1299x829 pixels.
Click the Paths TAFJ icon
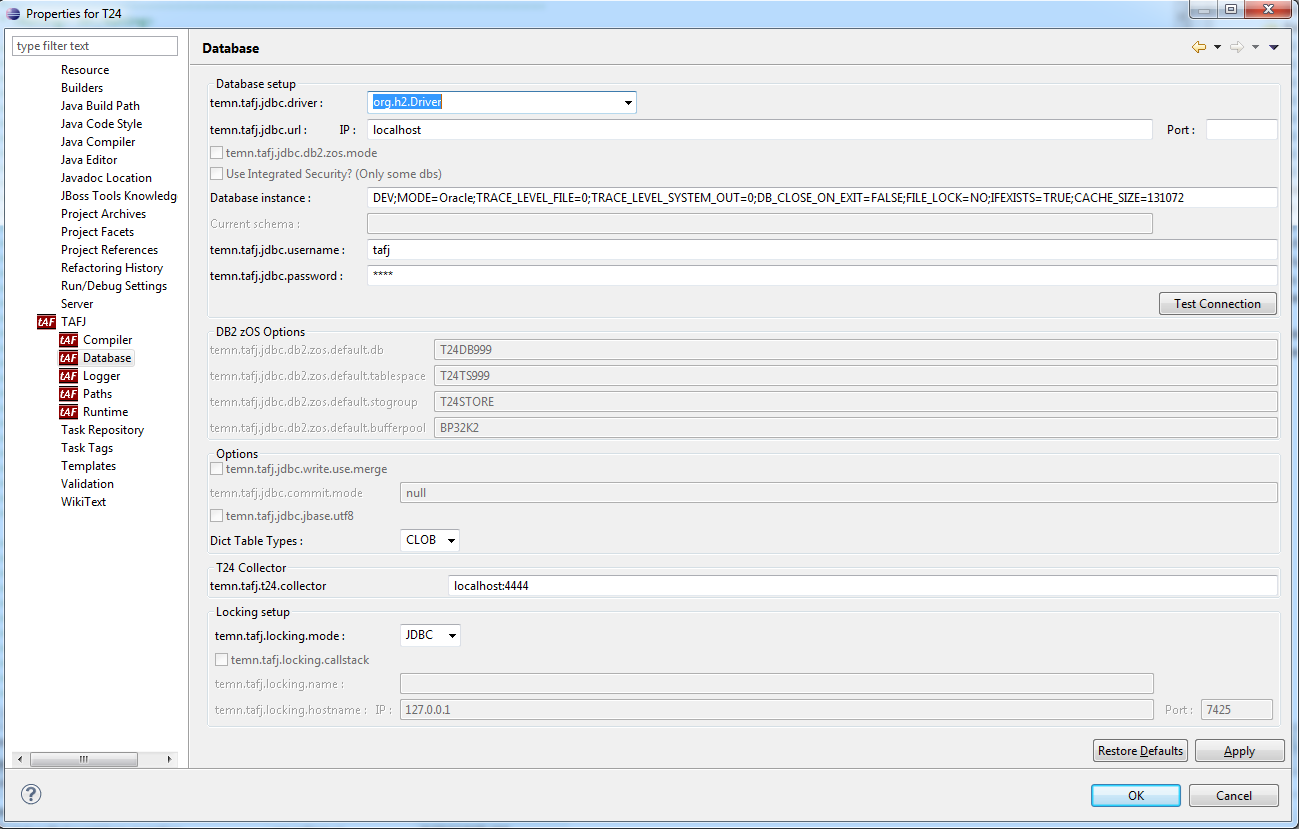(68, 394)
